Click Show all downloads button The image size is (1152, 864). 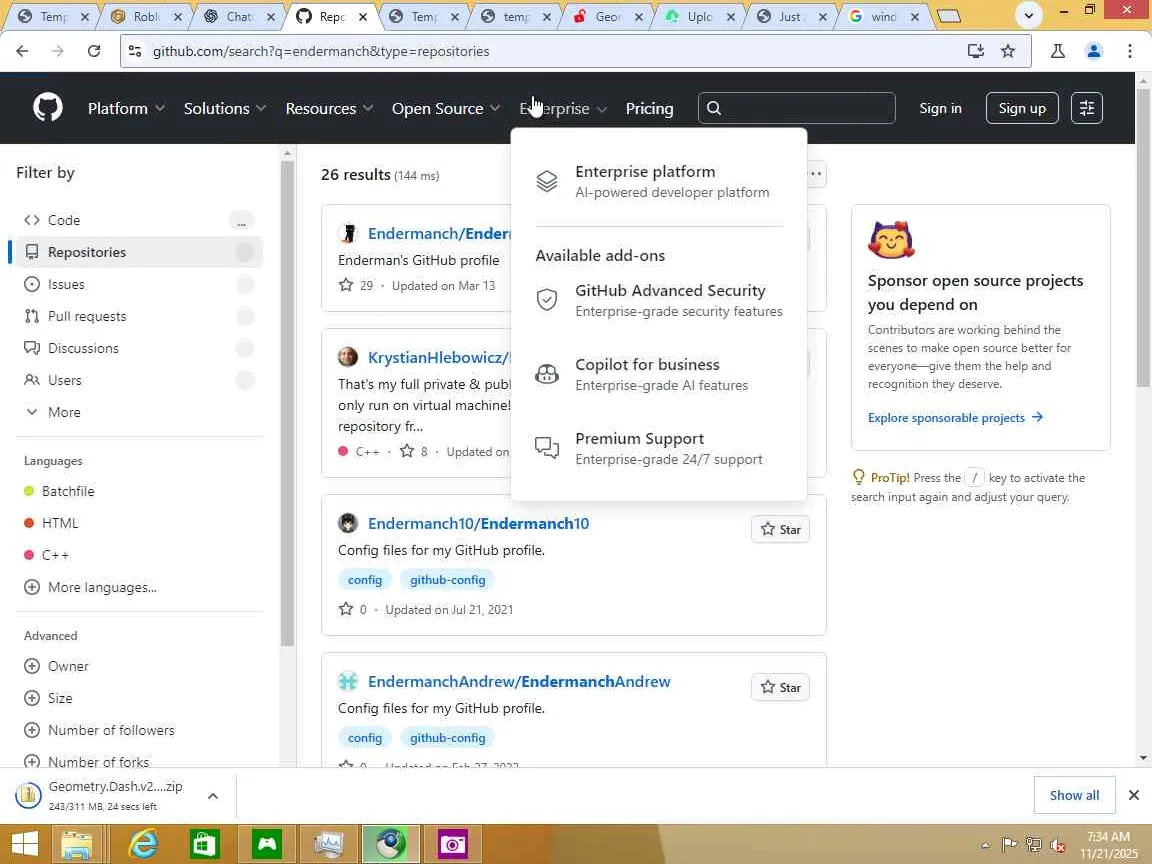(1074, 795)
